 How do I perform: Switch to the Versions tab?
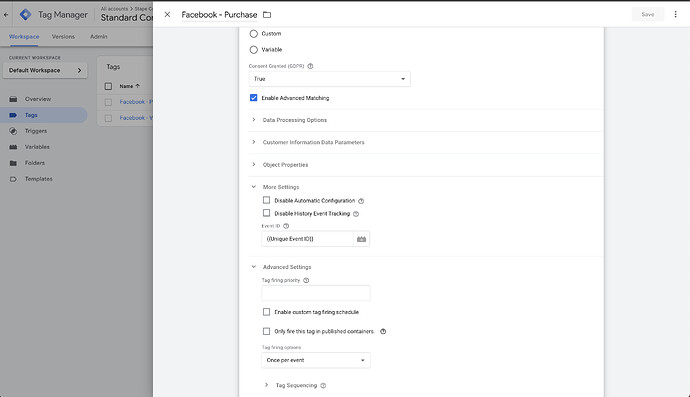coord(63,37)
